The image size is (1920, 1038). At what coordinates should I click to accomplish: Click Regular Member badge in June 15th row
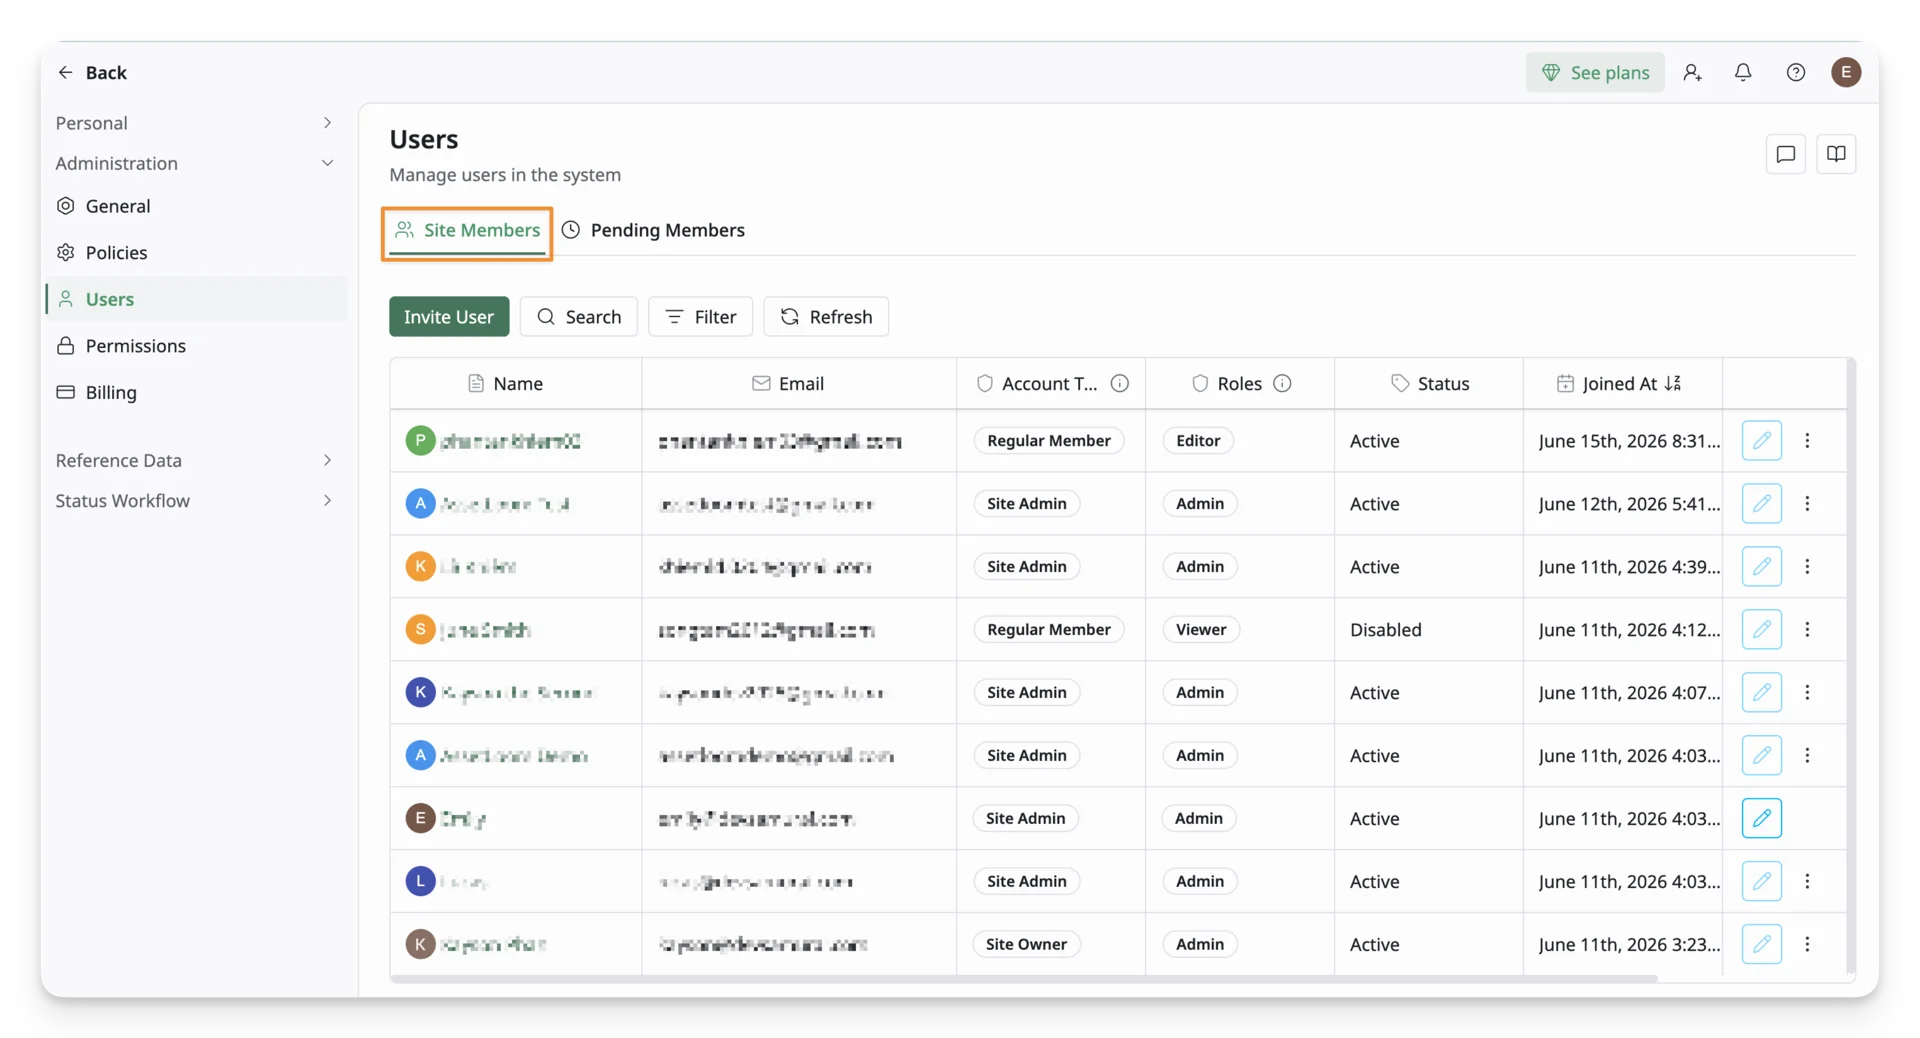[x=1048, y=440]
